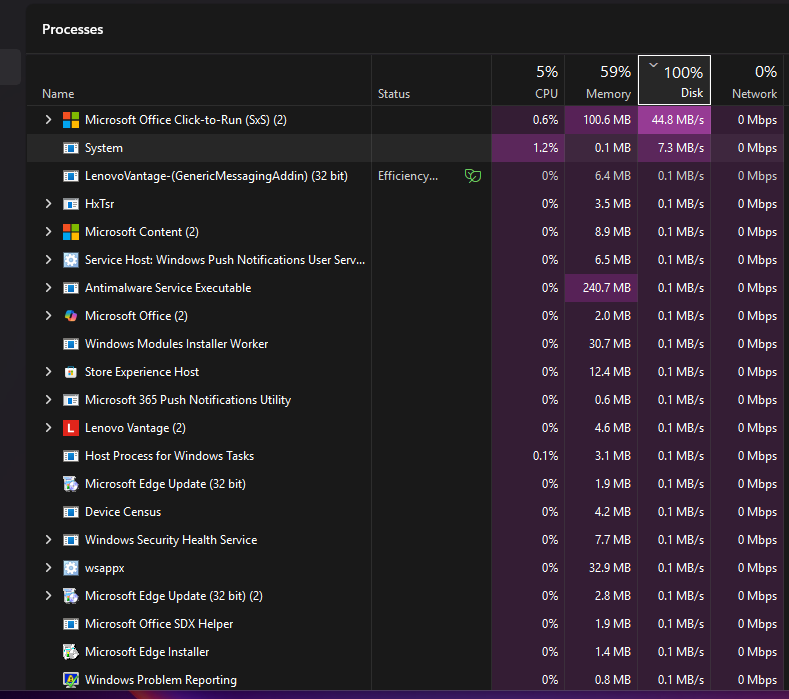The image size is (789, 699).
Task: Click the 7.3 MB/s disk value
Action: pyautogui.click(x=681, y=148)
